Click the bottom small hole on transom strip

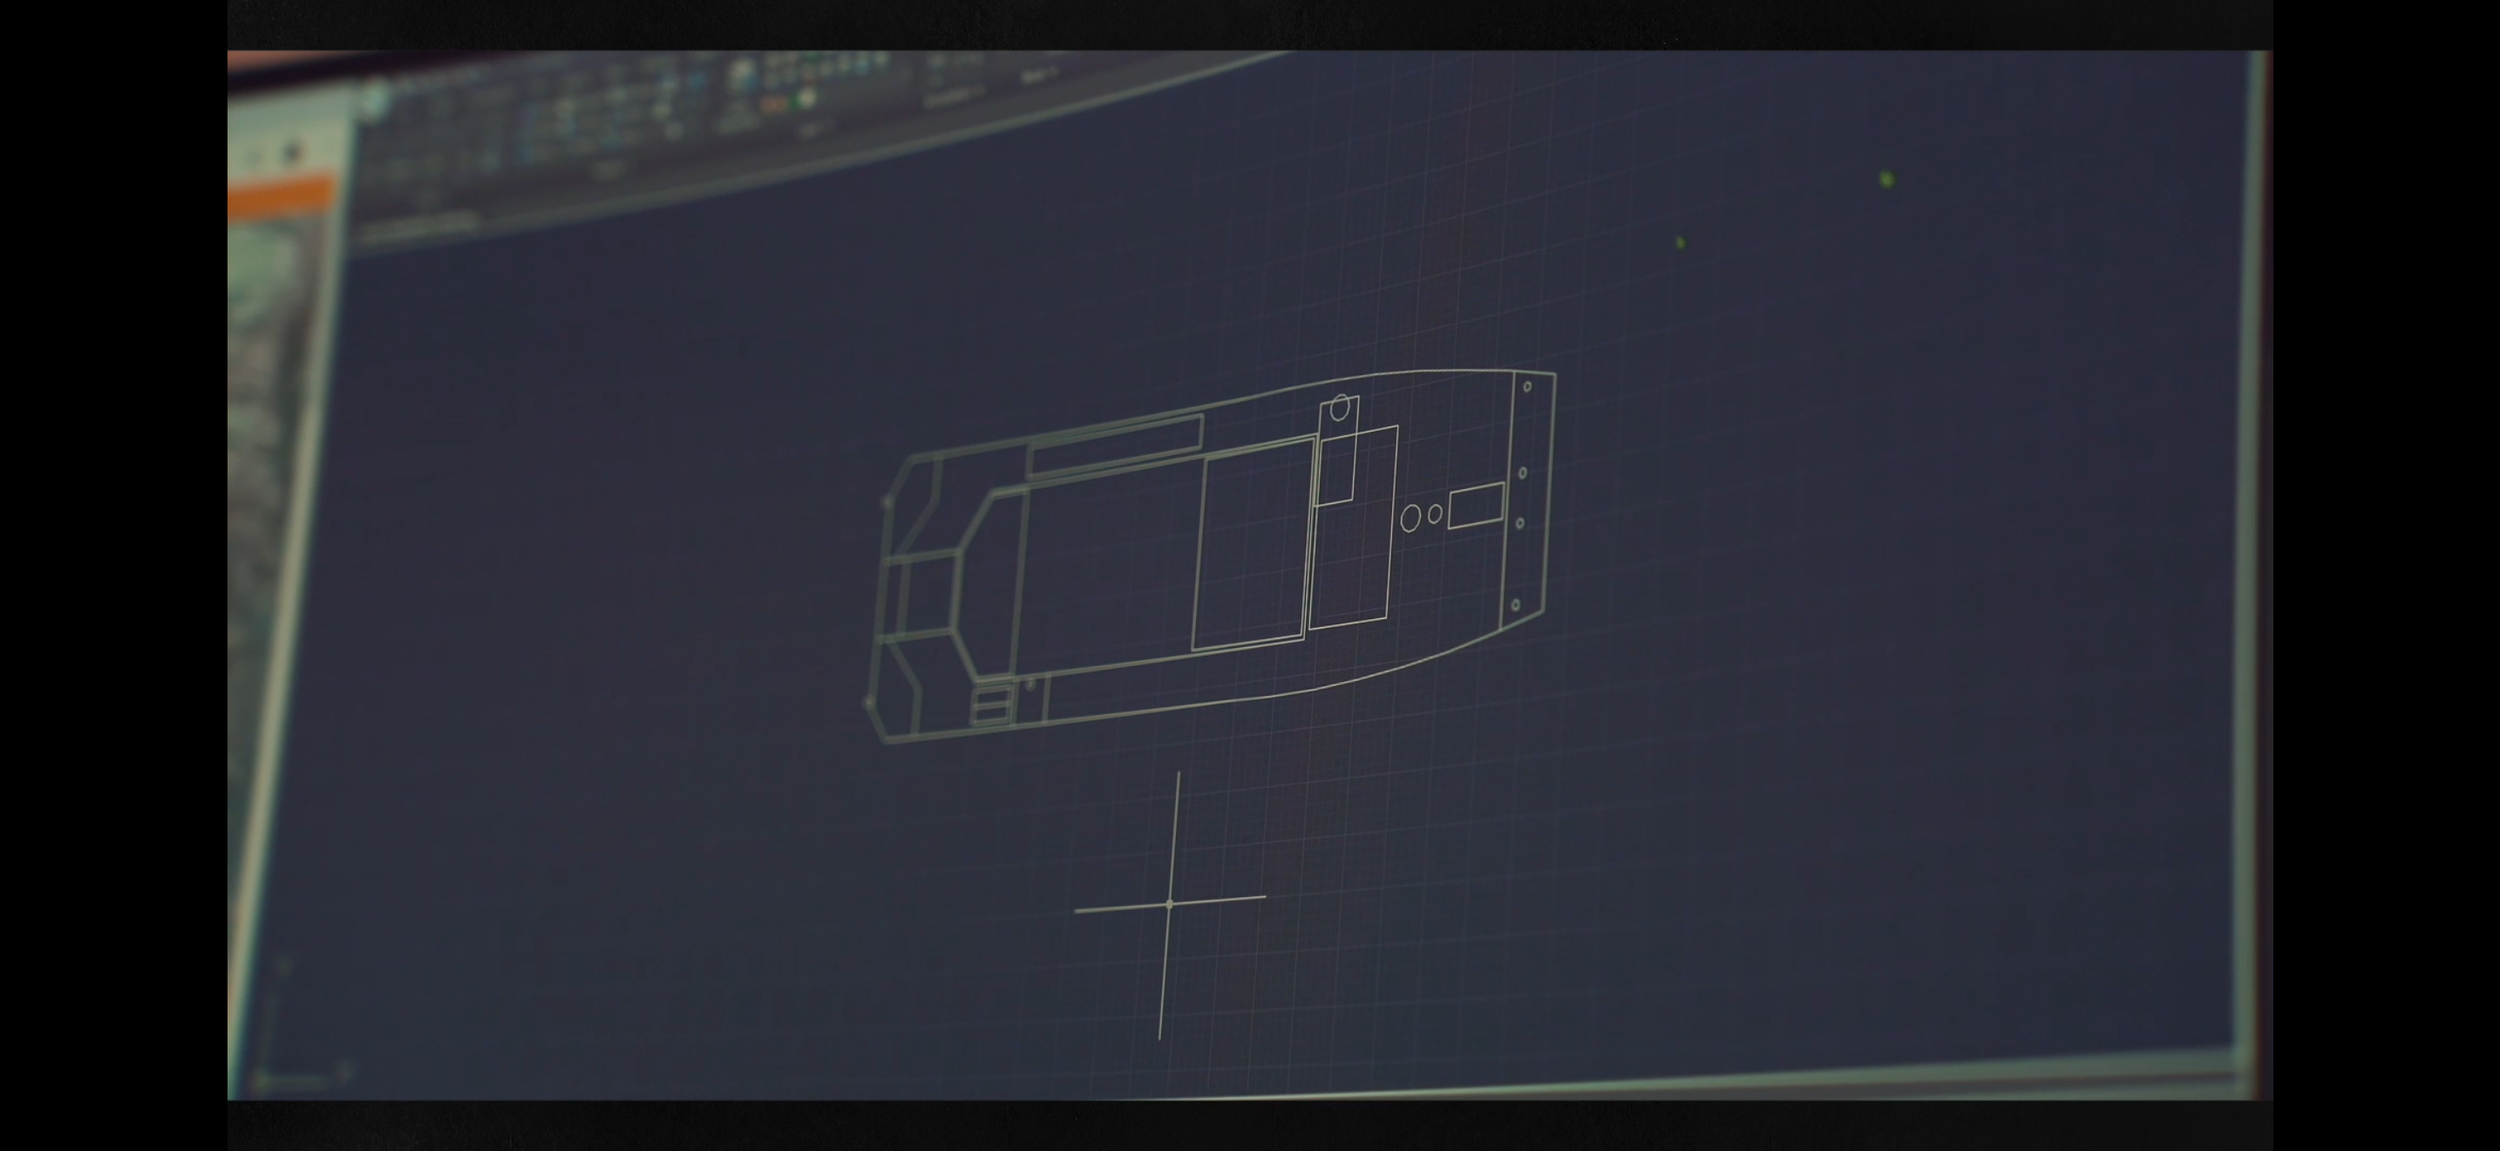pos(1516,605)
